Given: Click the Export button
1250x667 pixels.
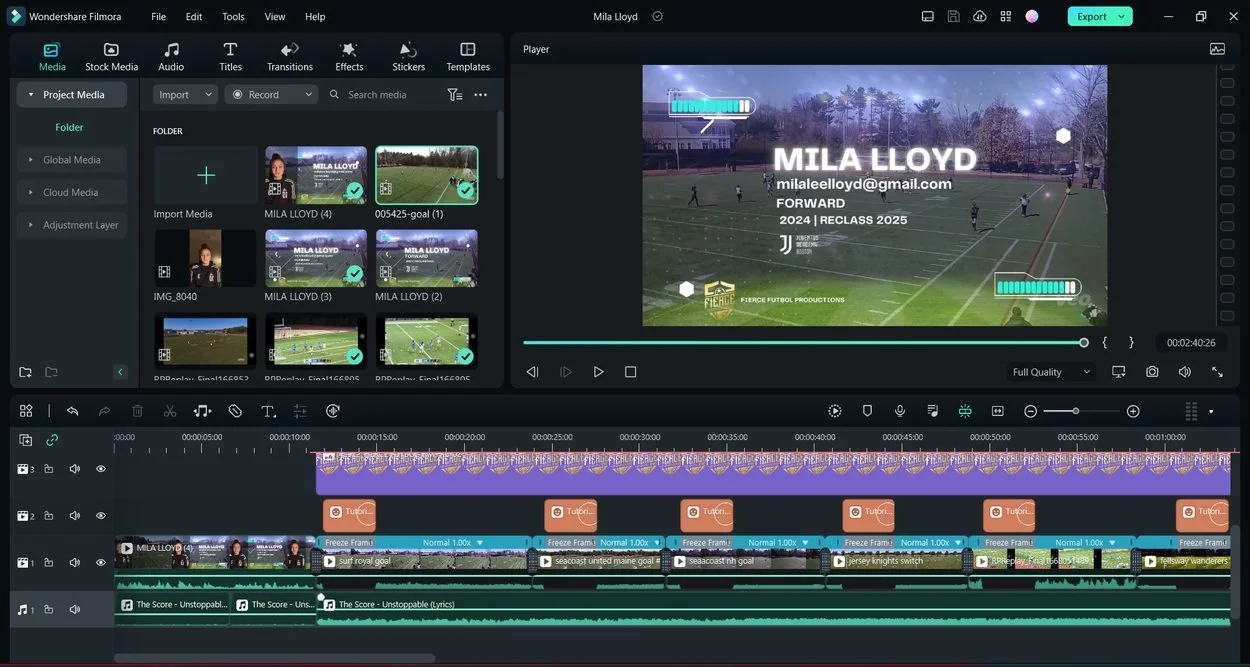Looking at the screenshot, I should [x=1100, y=16].
